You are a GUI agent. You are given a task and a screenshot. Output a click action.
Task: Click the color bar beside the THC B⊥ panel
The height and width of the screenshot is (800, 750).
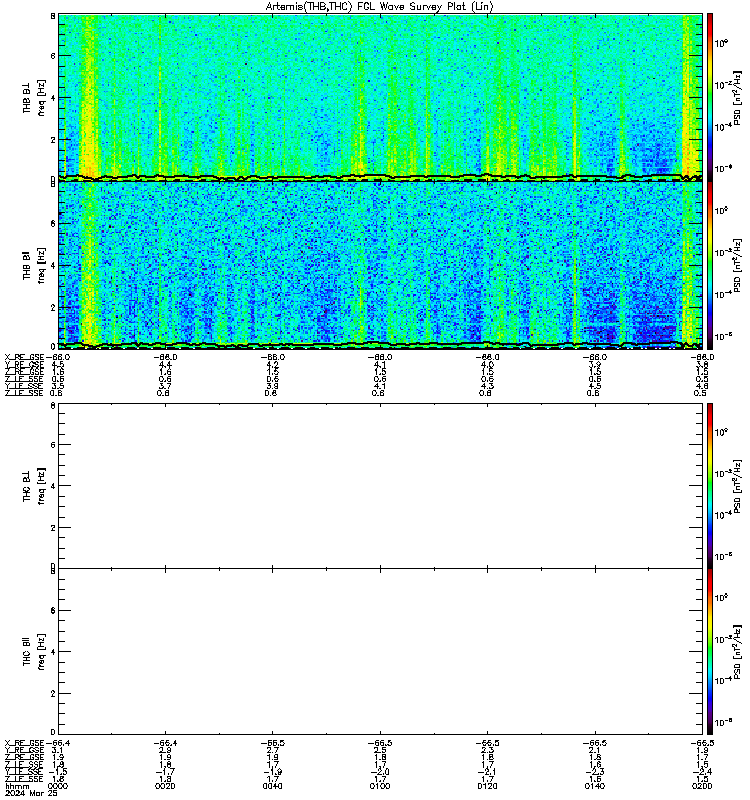(710, 486)
